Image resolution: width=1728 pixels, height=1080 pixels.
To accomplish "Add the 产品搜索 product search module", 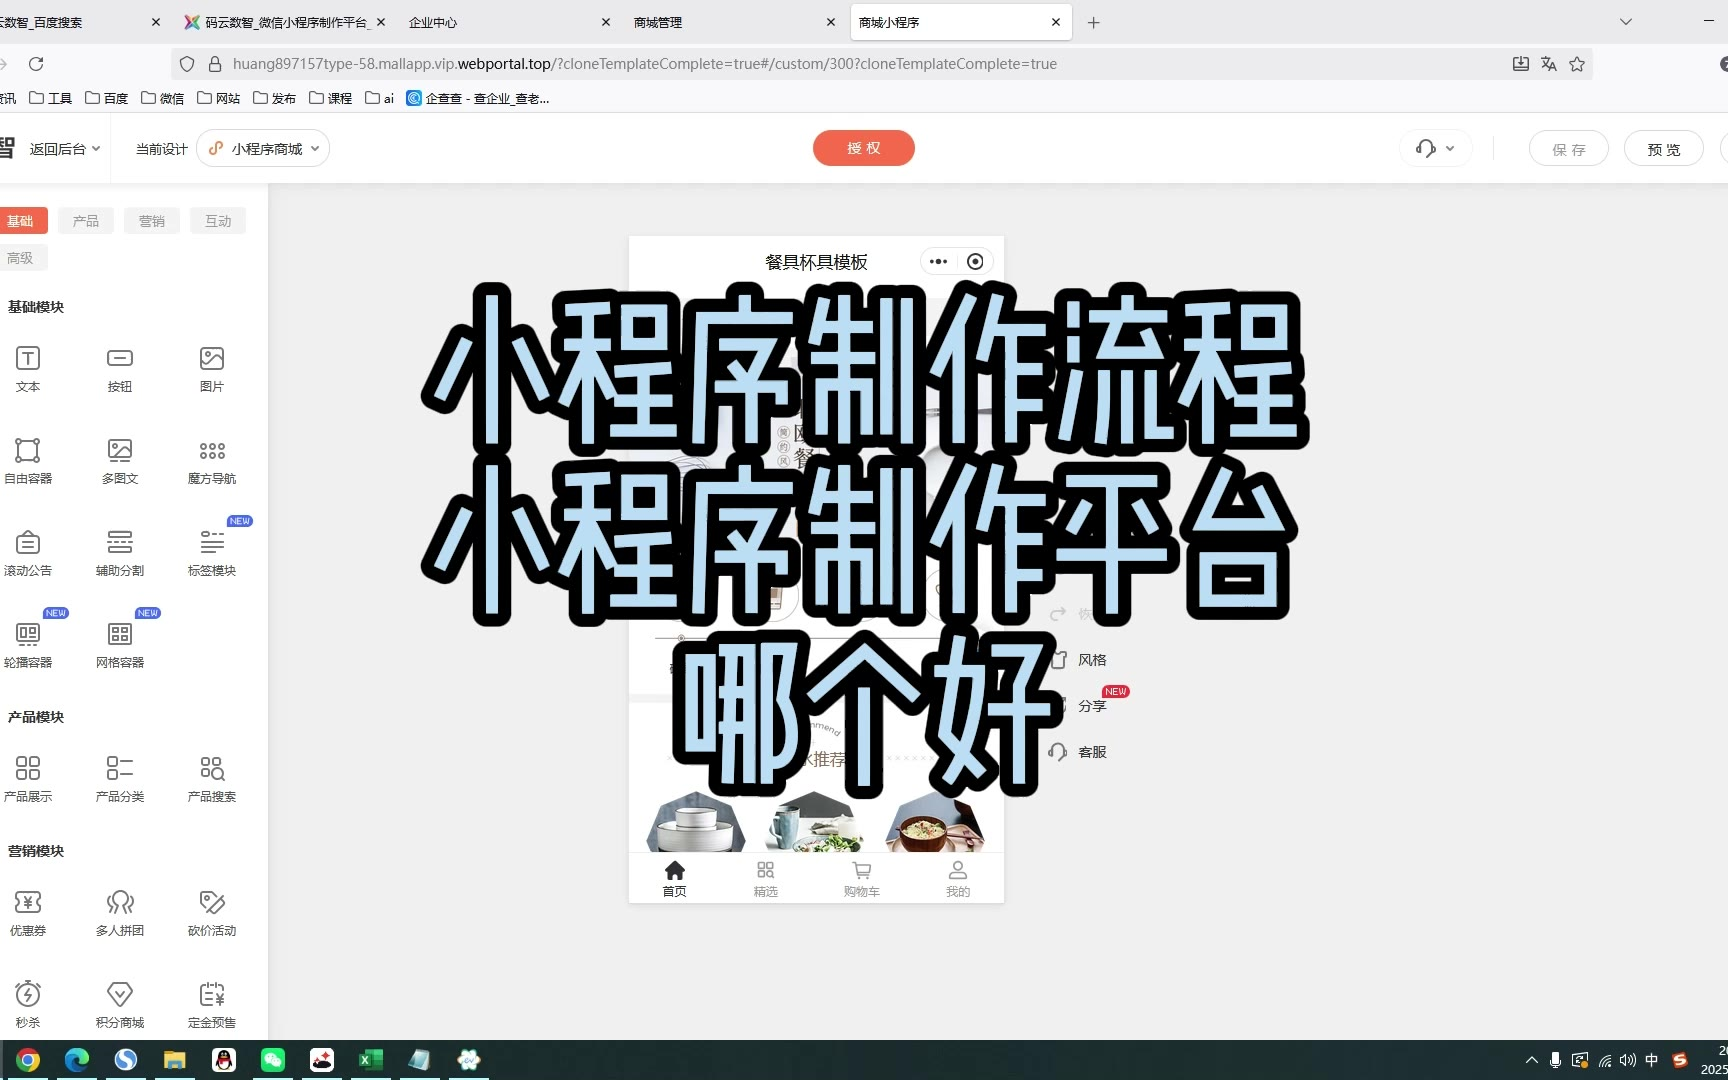I will tap(212, 779).
